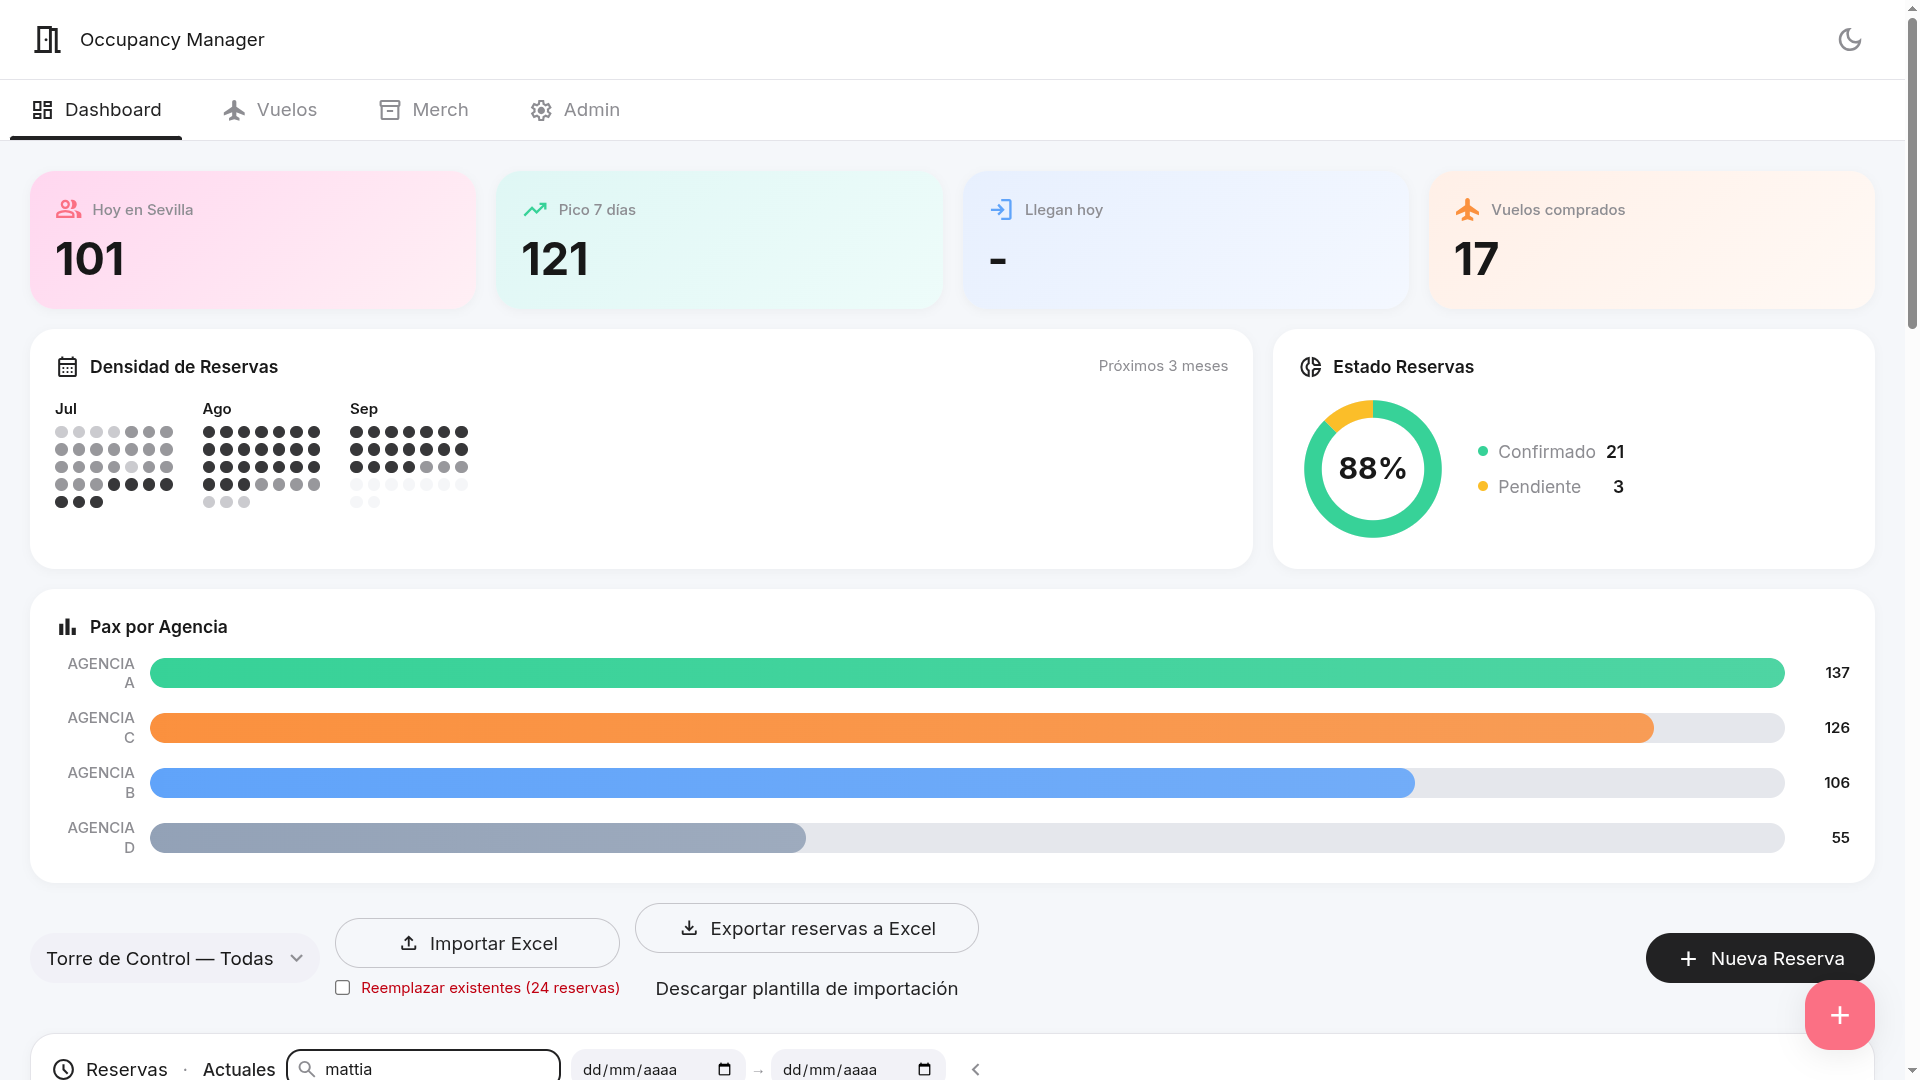Click the pie chart icon beside Estado Reservas

[1310, 367]
